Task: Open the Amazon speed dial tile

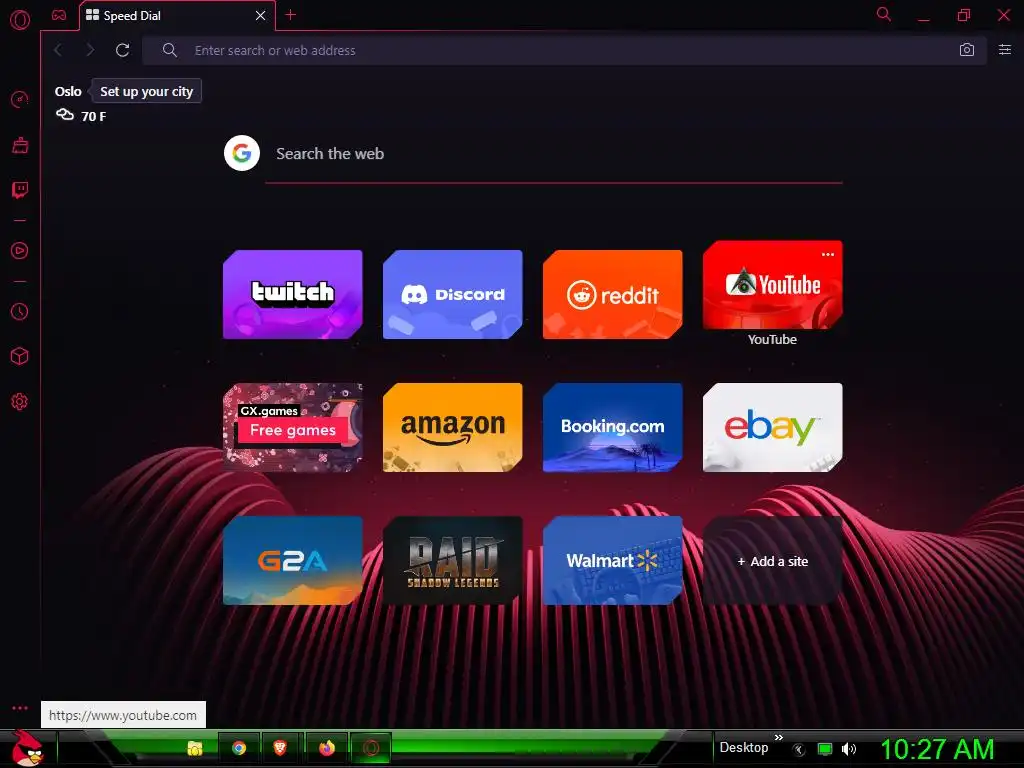Action: (x=453, y=428)
